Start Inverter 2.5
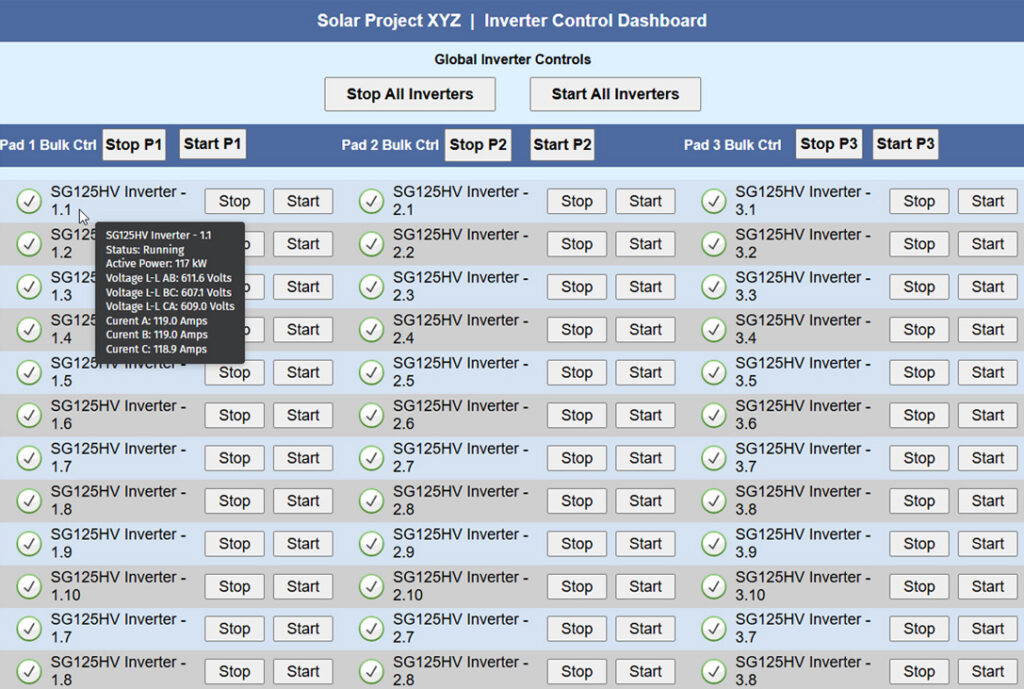The width and height of the screenshot is (1024, 689). point(645,372)
